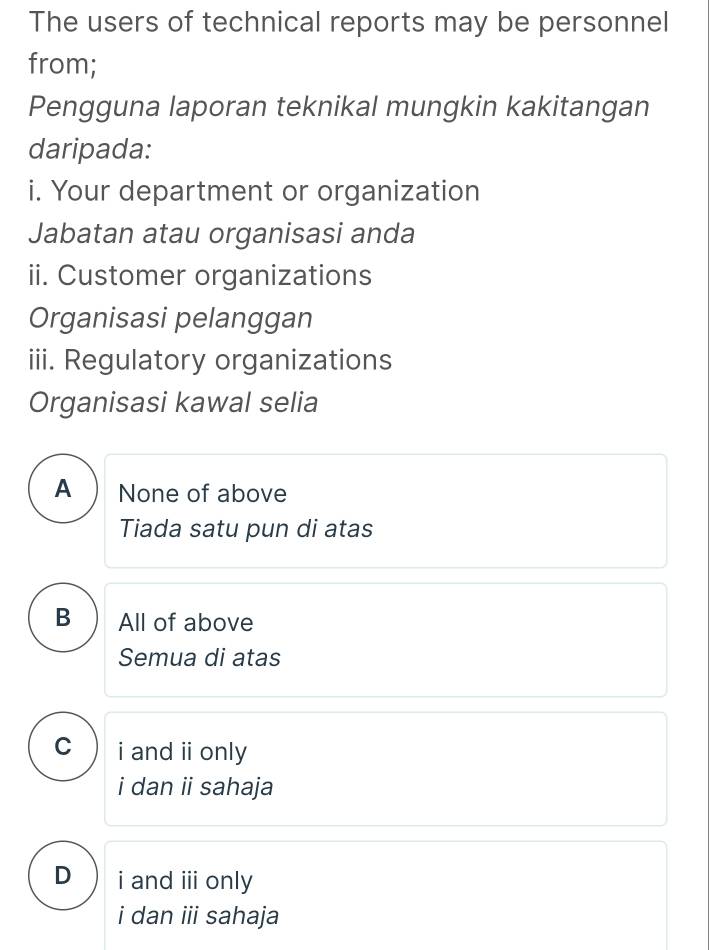This screenshot has width=709, height=950.
Task: Click the 'i dan ii sahaja' text
Action: 196,786
